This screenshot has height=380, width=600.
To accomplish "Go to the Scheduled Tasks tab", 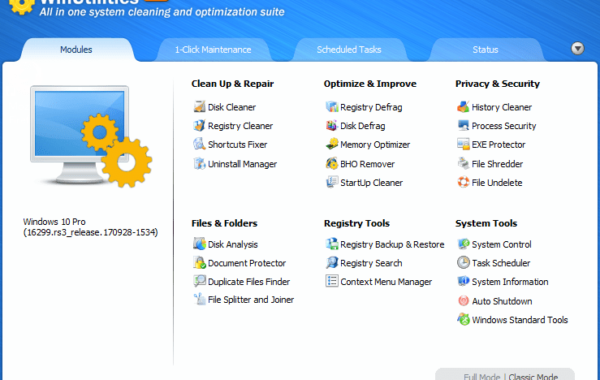I will [x=349, y=50].
